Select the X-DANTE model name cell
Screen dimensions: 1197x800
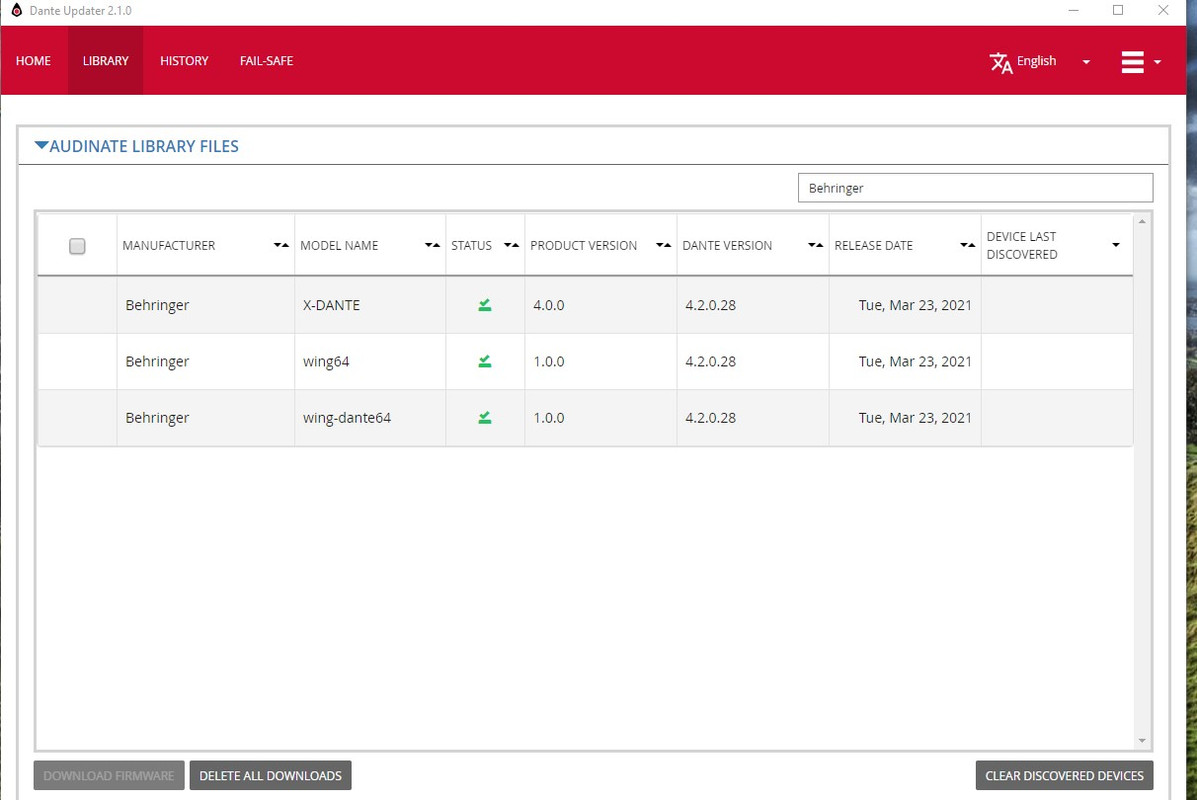(370, 305)
